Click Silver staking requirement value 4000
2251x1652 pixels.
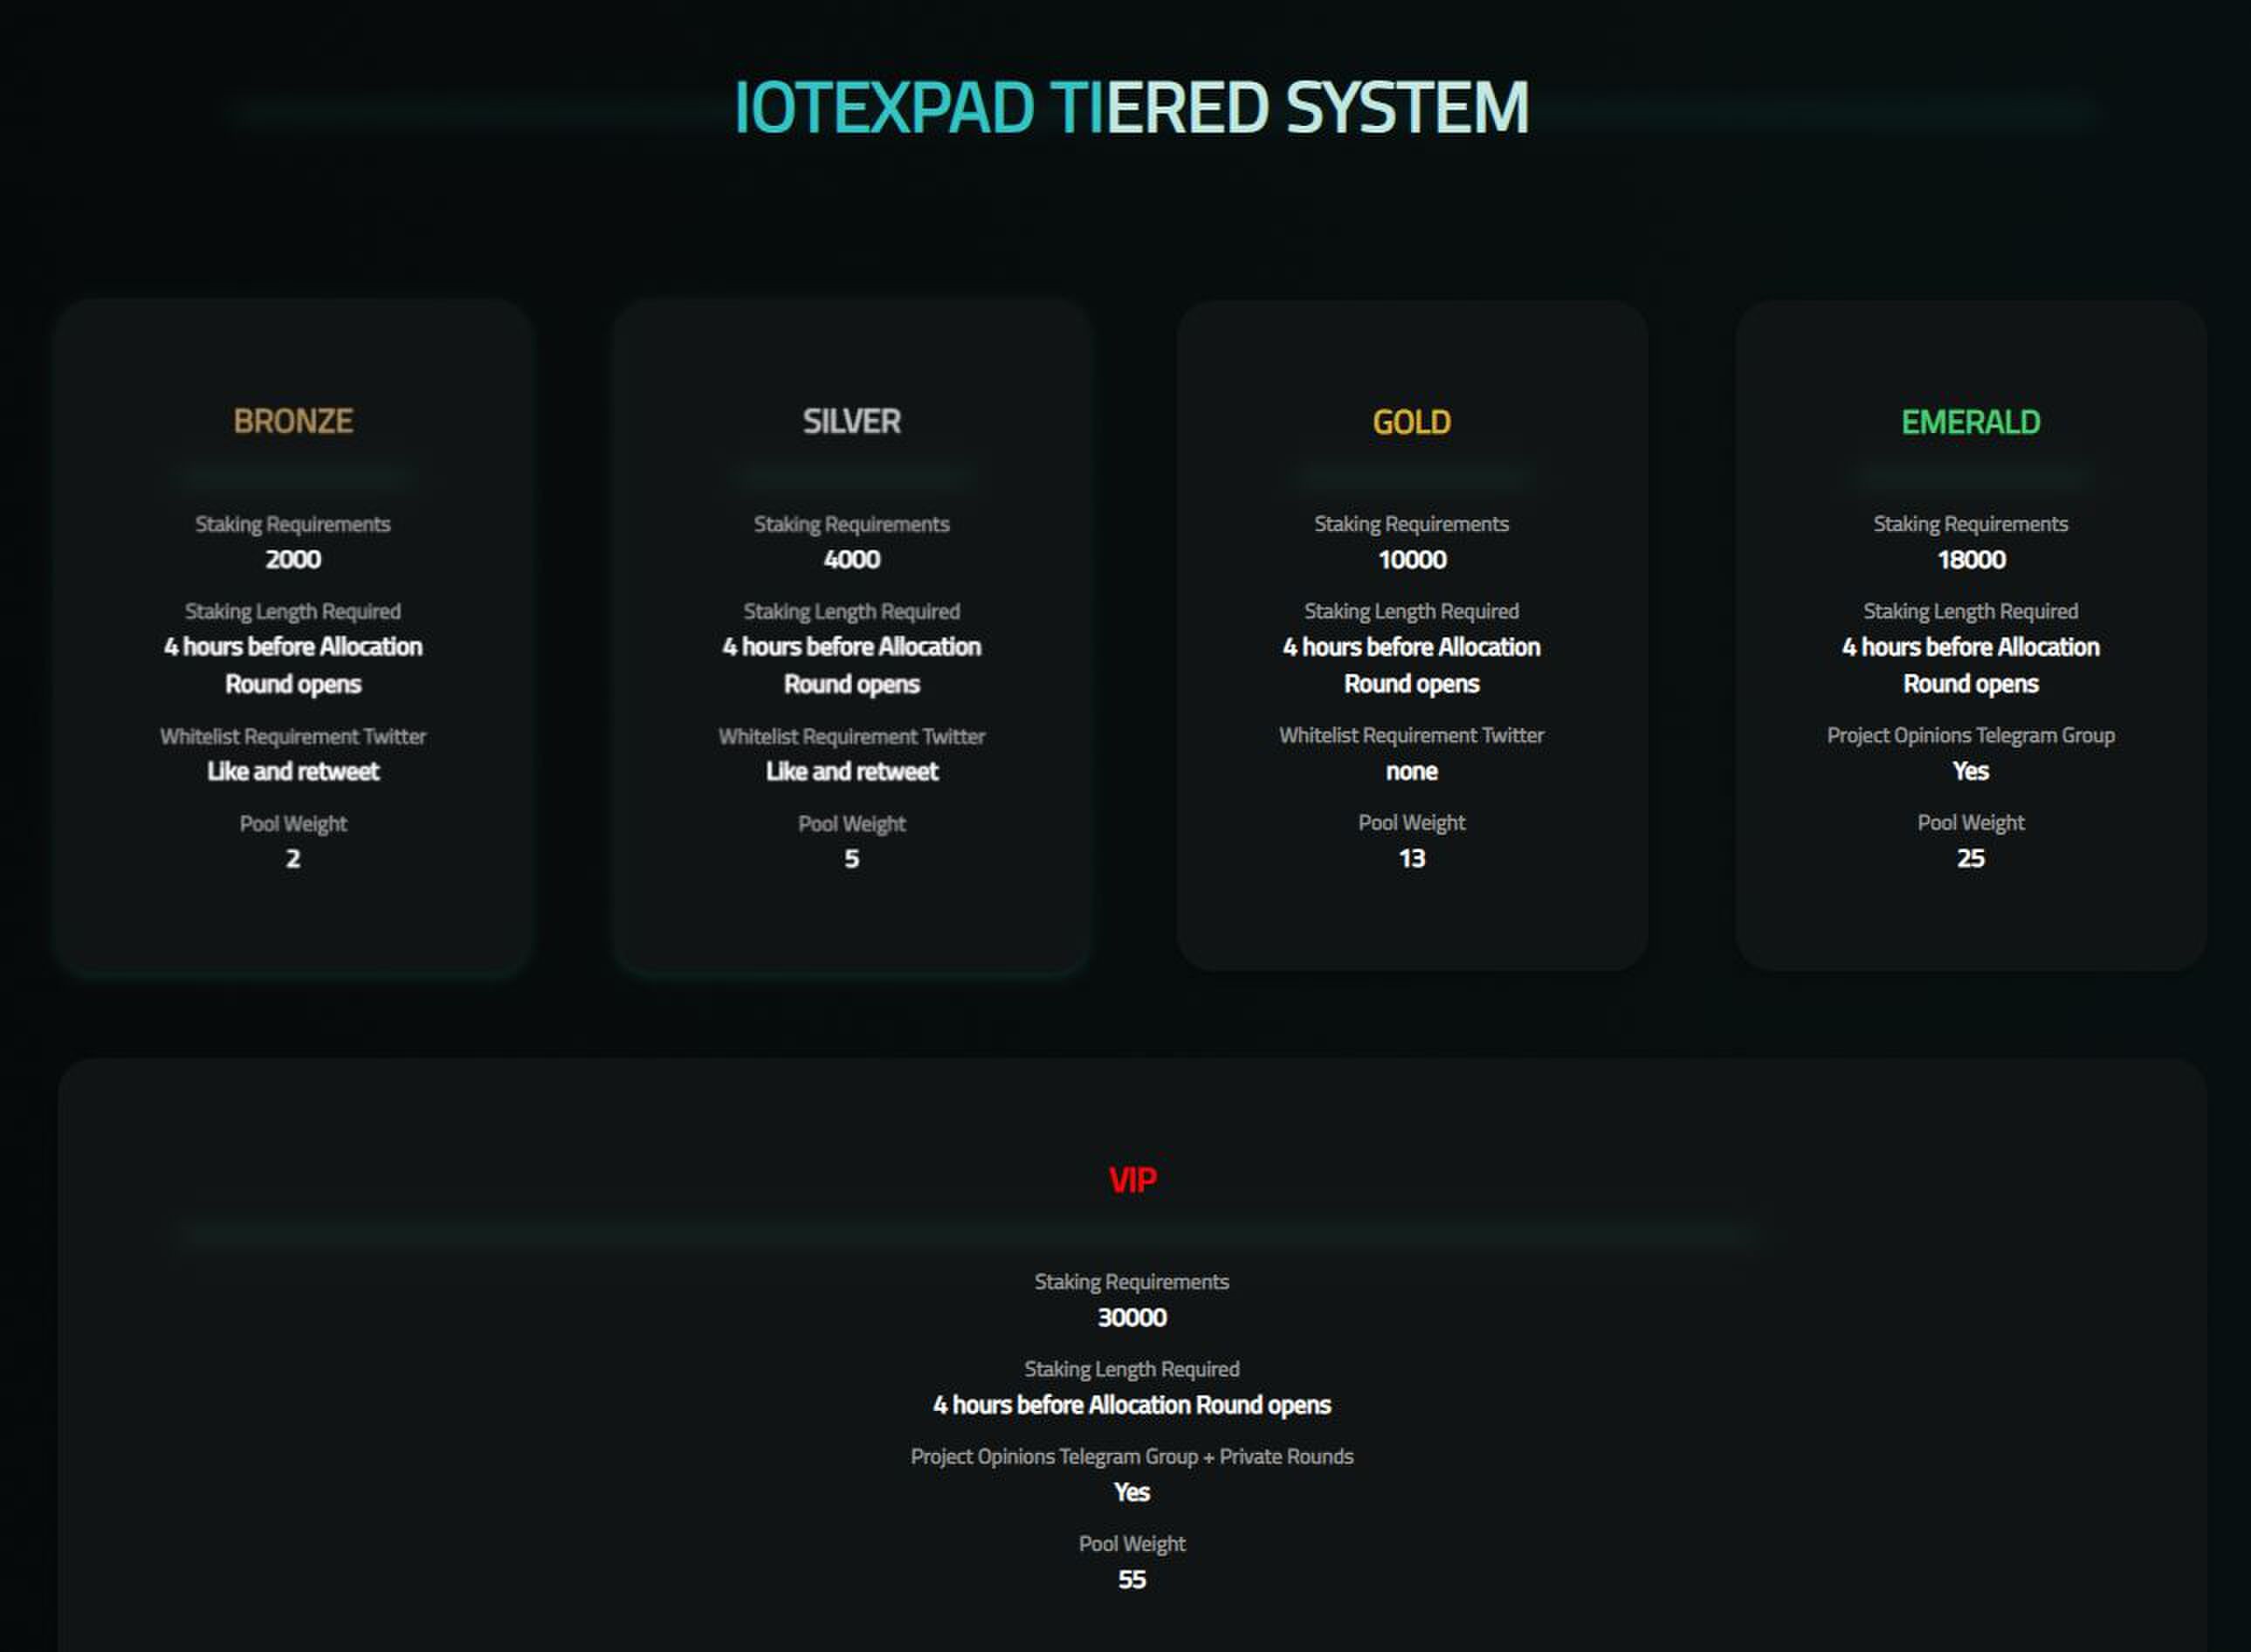click(x=852, y=559)
